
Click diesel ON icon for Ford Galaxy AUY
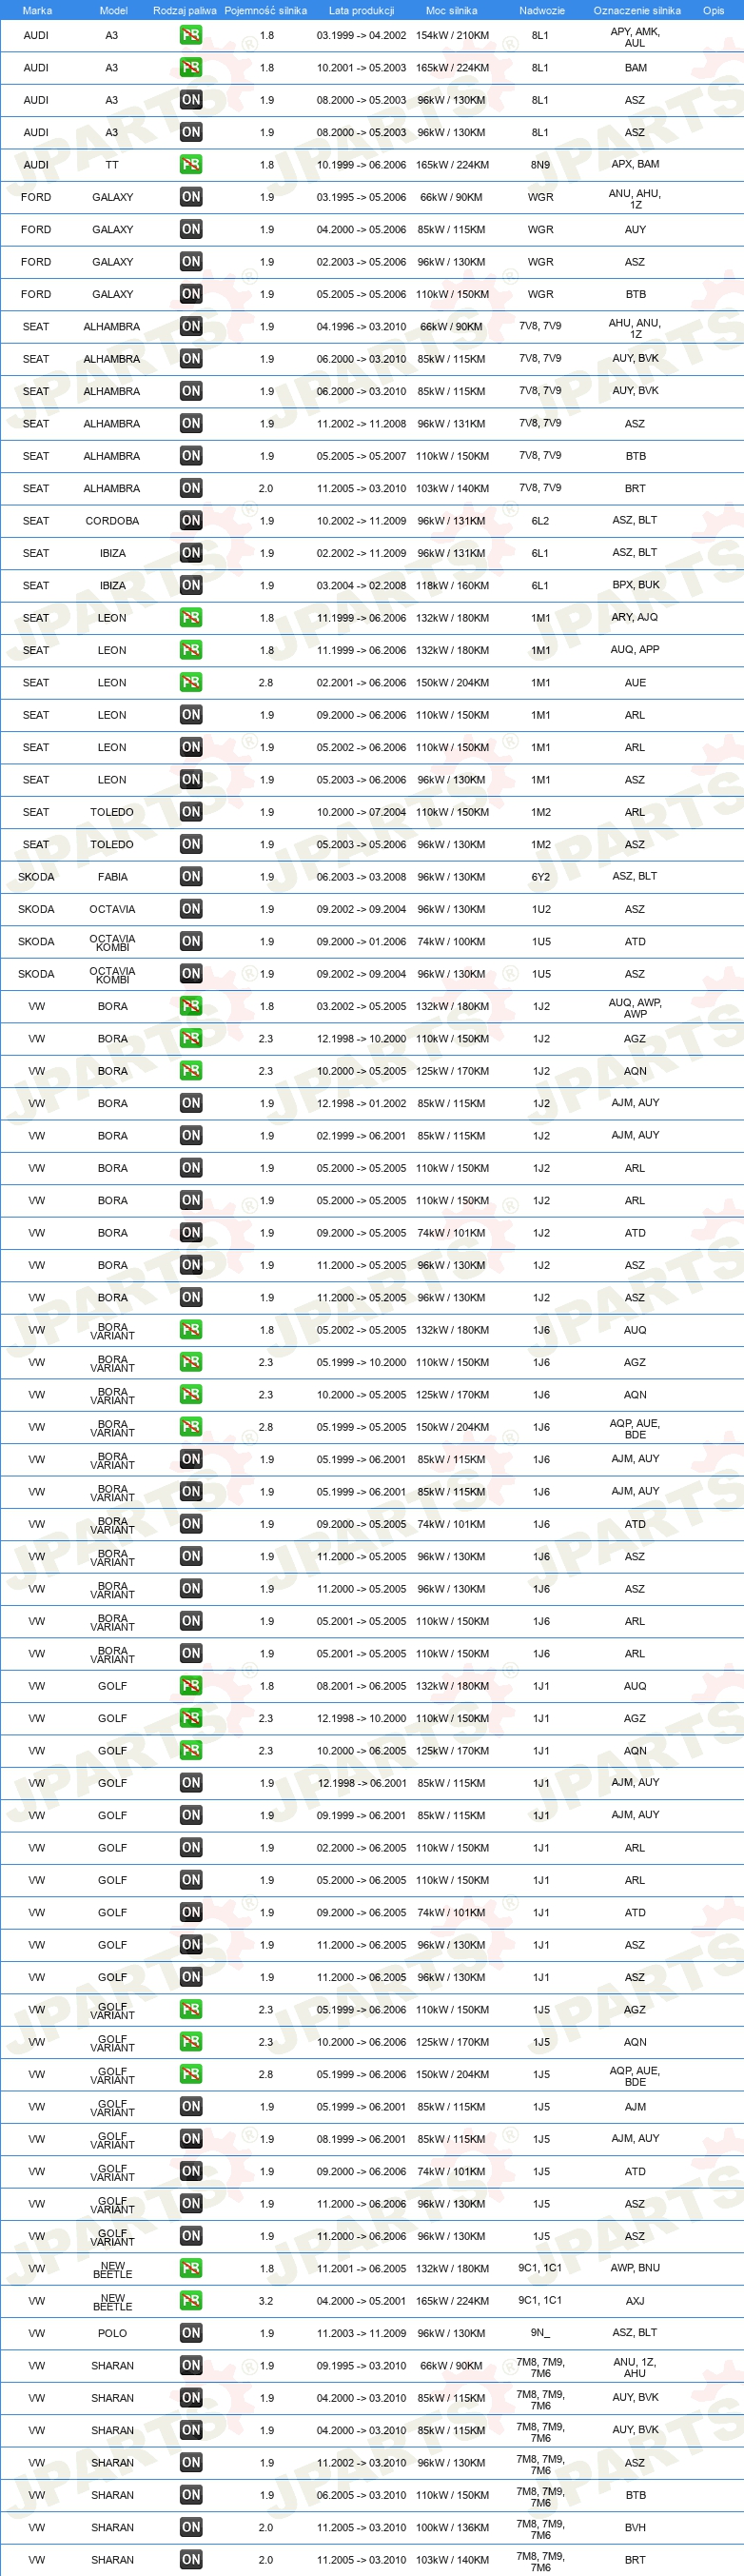coord(191,229)
